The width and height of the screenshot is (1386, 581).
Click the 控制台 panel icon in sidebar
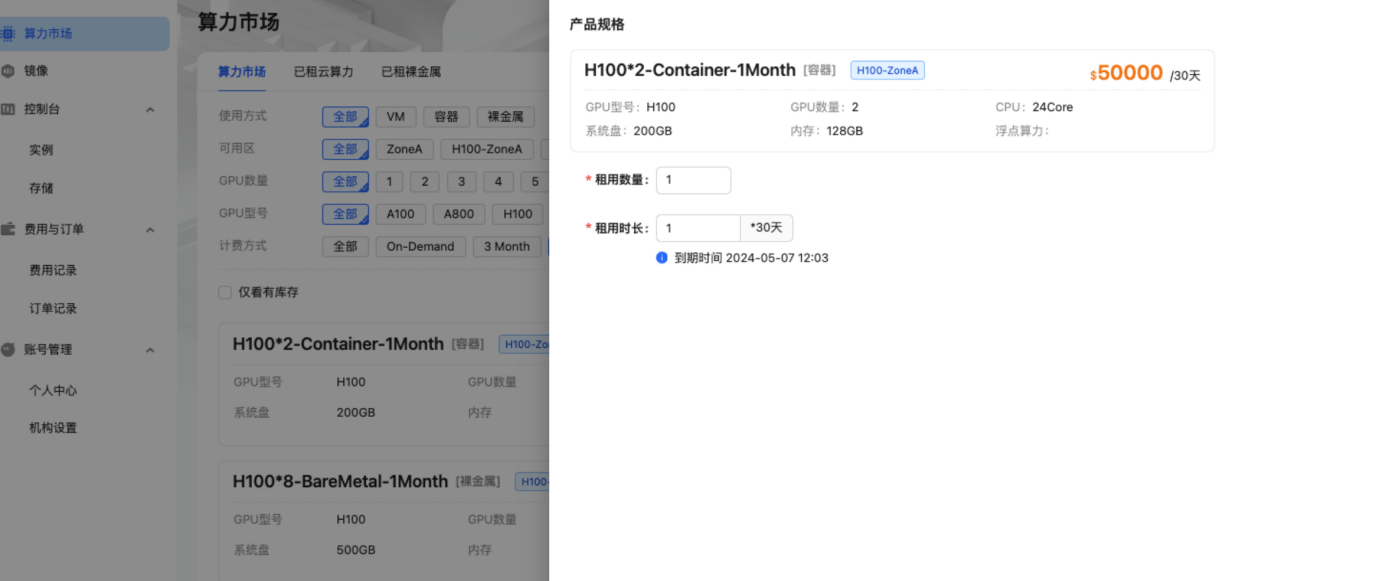[8, 109]
